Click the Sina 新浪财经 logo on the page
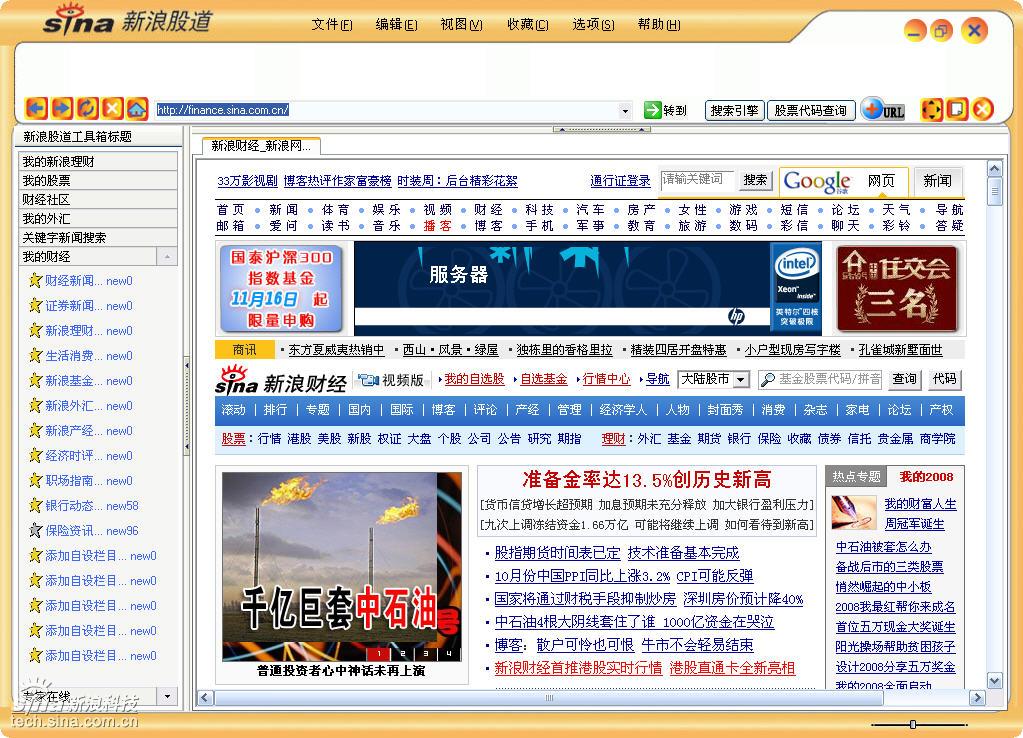Image resolution: width=1023 pixels, height=738 pixels. [281, 380]
